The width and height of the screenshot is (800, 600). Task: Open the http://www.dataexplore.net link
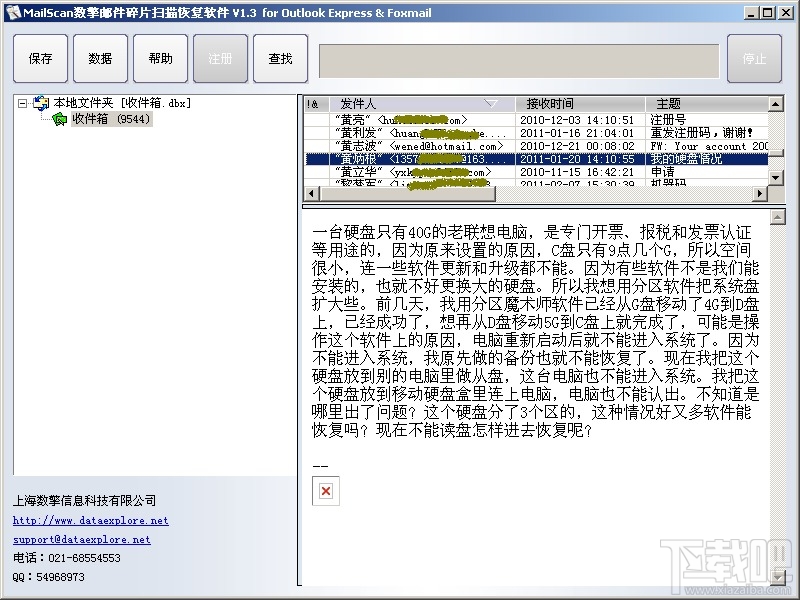click(x=91, y=520)
